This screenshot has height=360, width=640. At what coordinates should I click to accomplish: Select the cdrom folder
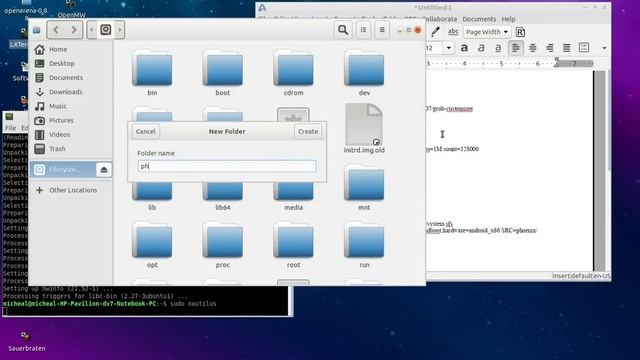pyautogui.click(x=293, y=73)
